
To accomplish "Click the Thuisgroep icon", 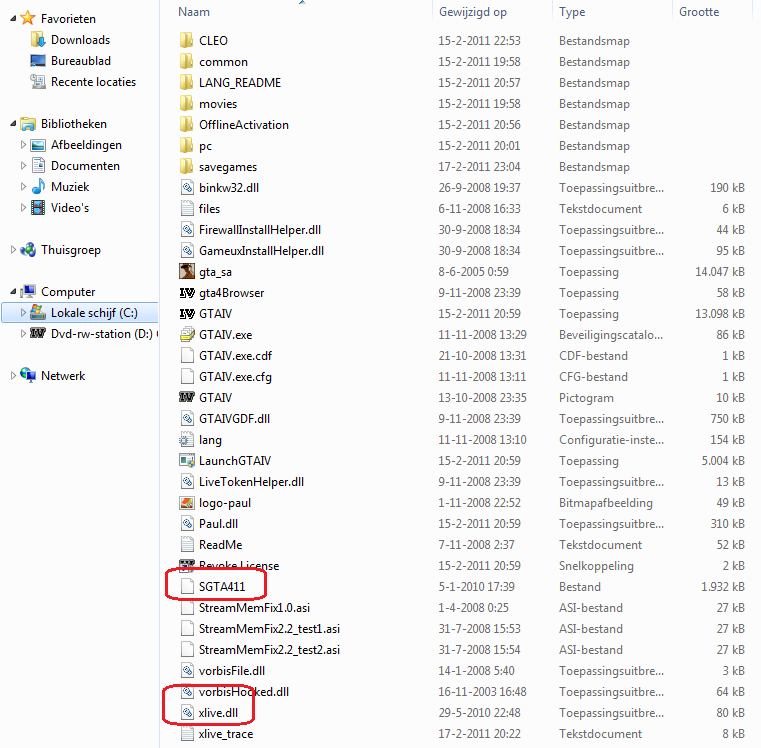I will 28,249.
